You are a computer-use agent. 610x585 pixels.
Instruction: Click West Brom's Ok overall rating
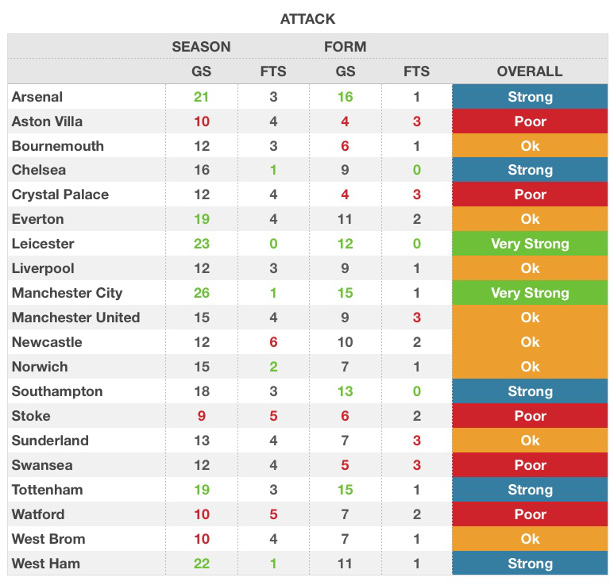tap(529, 539)
